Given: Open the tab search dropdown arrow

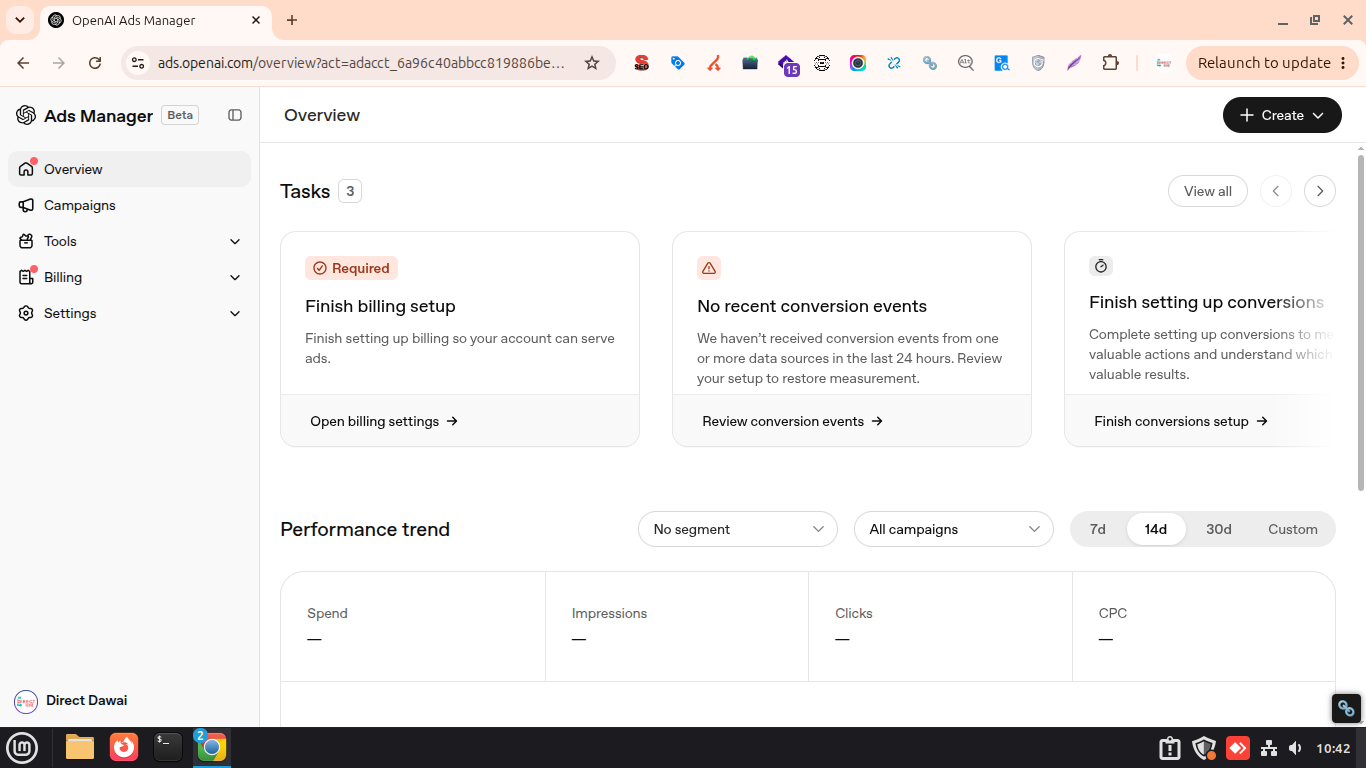Looking at the screenshot, I should point(20,20).
